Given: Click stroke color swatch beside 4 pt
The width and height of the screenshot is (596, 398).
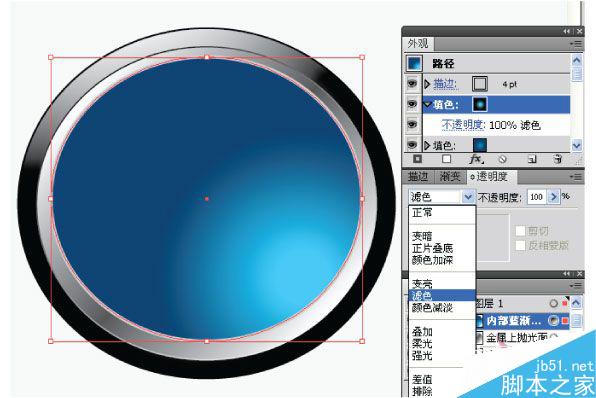Looking at the screenshot, I should (480, 84).
